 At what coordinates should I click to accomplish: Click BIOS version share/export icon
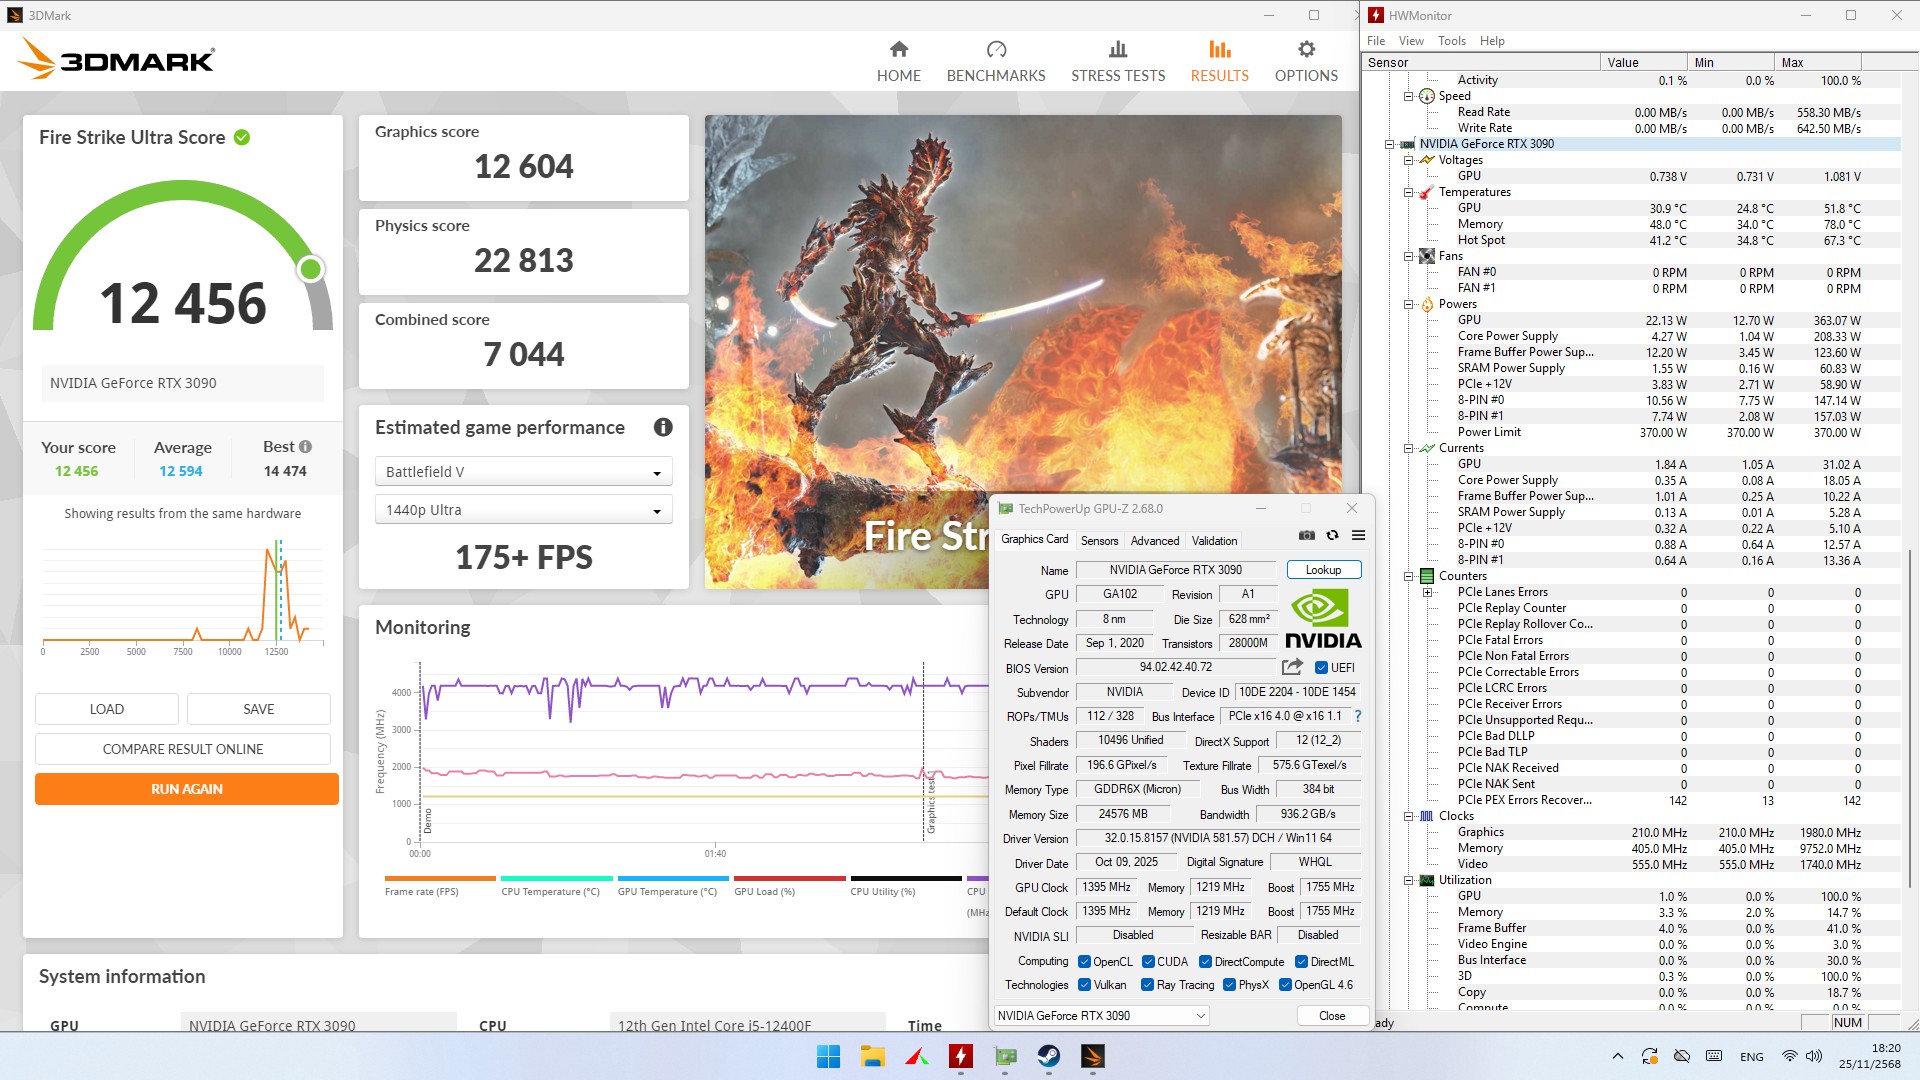[1292, 667]
